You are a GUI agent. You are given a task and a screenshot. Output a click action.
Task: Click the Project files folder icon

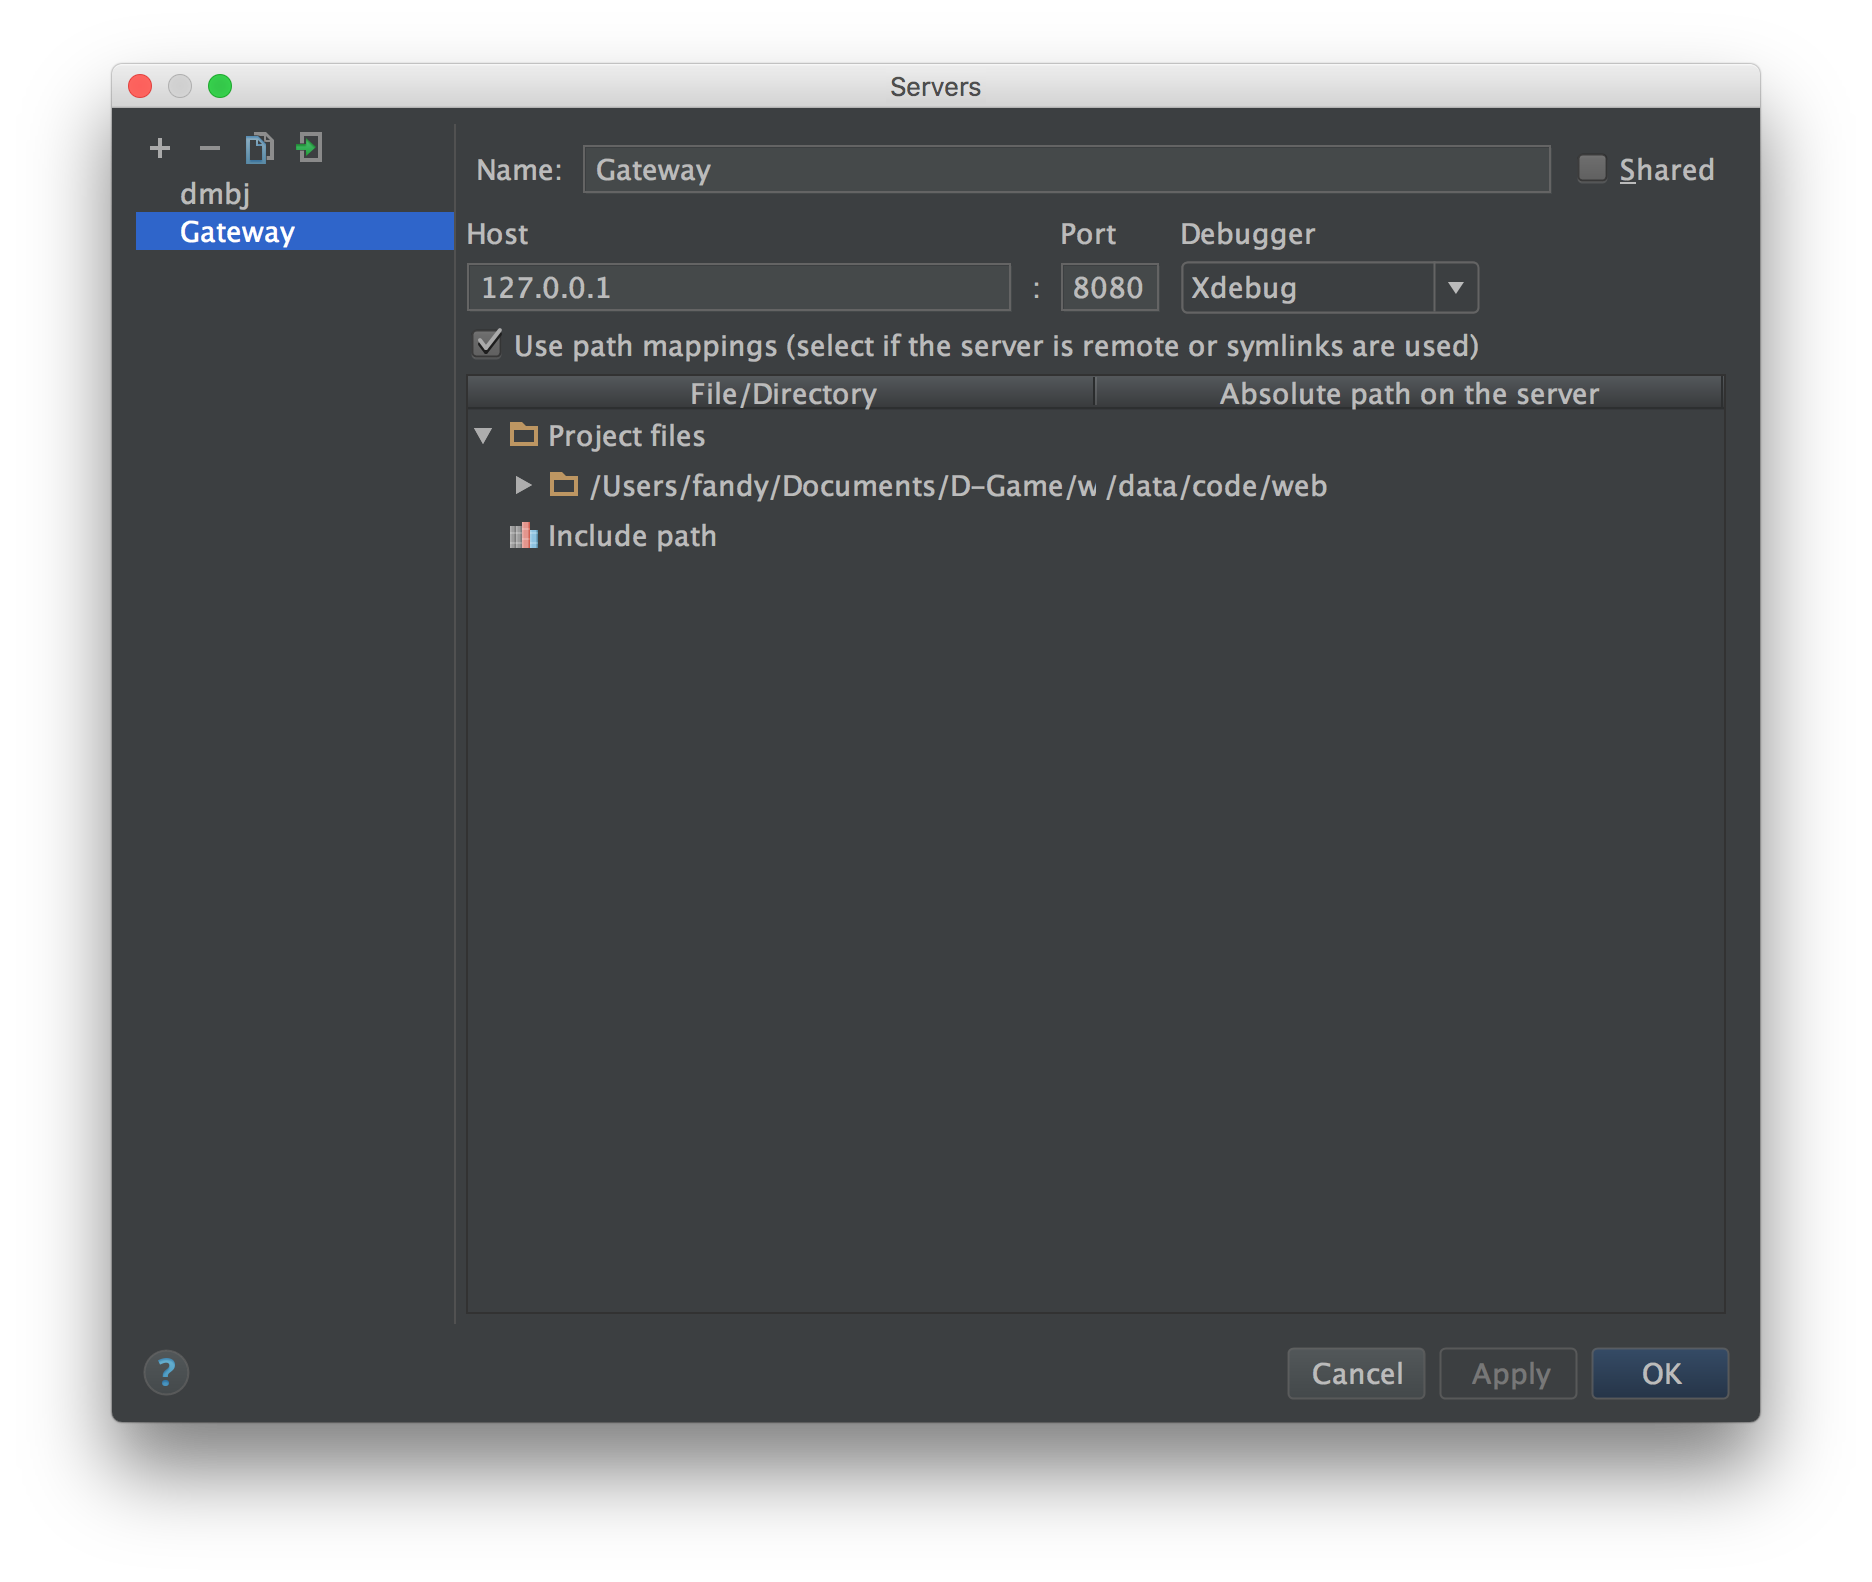pos(524,435)
